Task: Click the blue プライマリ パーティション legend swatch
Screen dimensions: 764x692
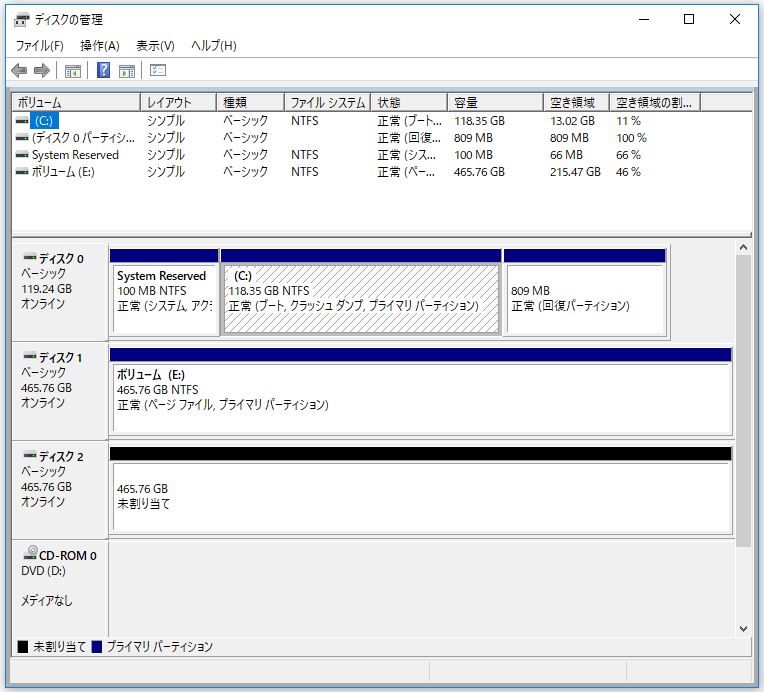Action: tap(96, 647)
